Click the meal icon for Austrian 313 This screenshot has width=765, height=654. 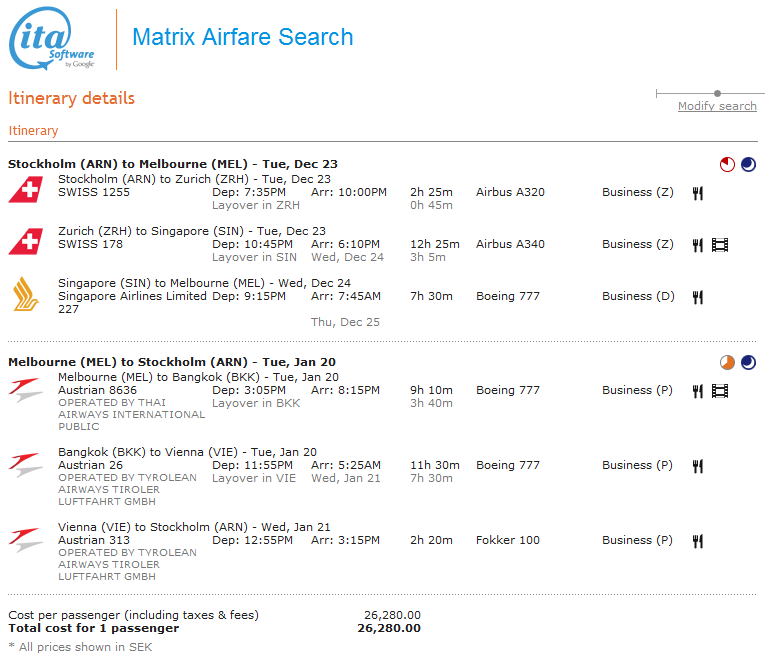pyautogui.click(x=698, y=541)
